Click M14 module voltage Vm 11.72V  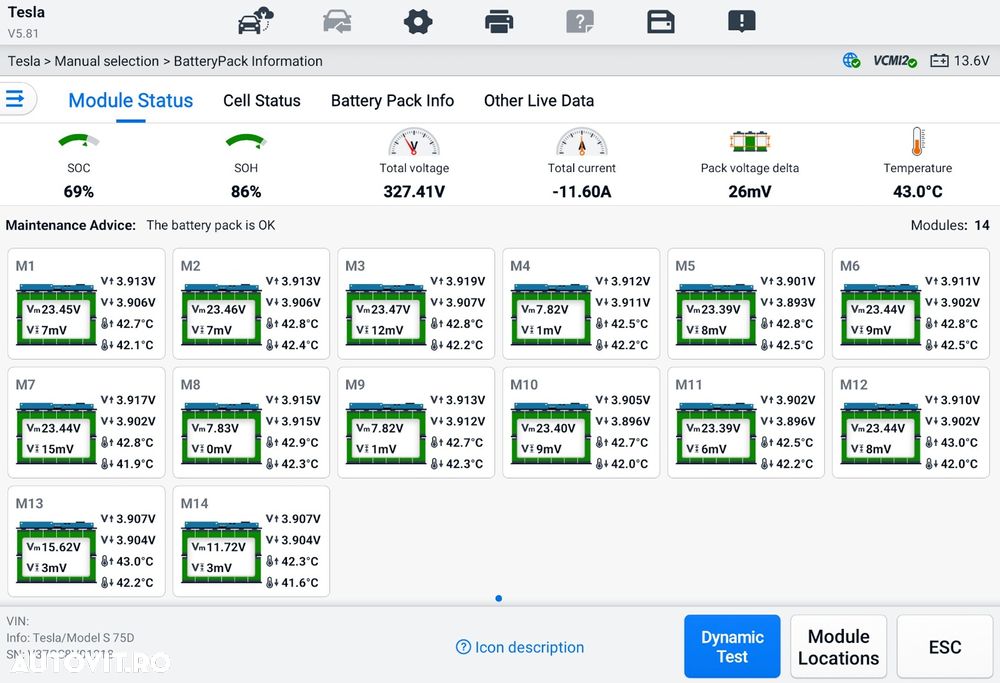218,547
